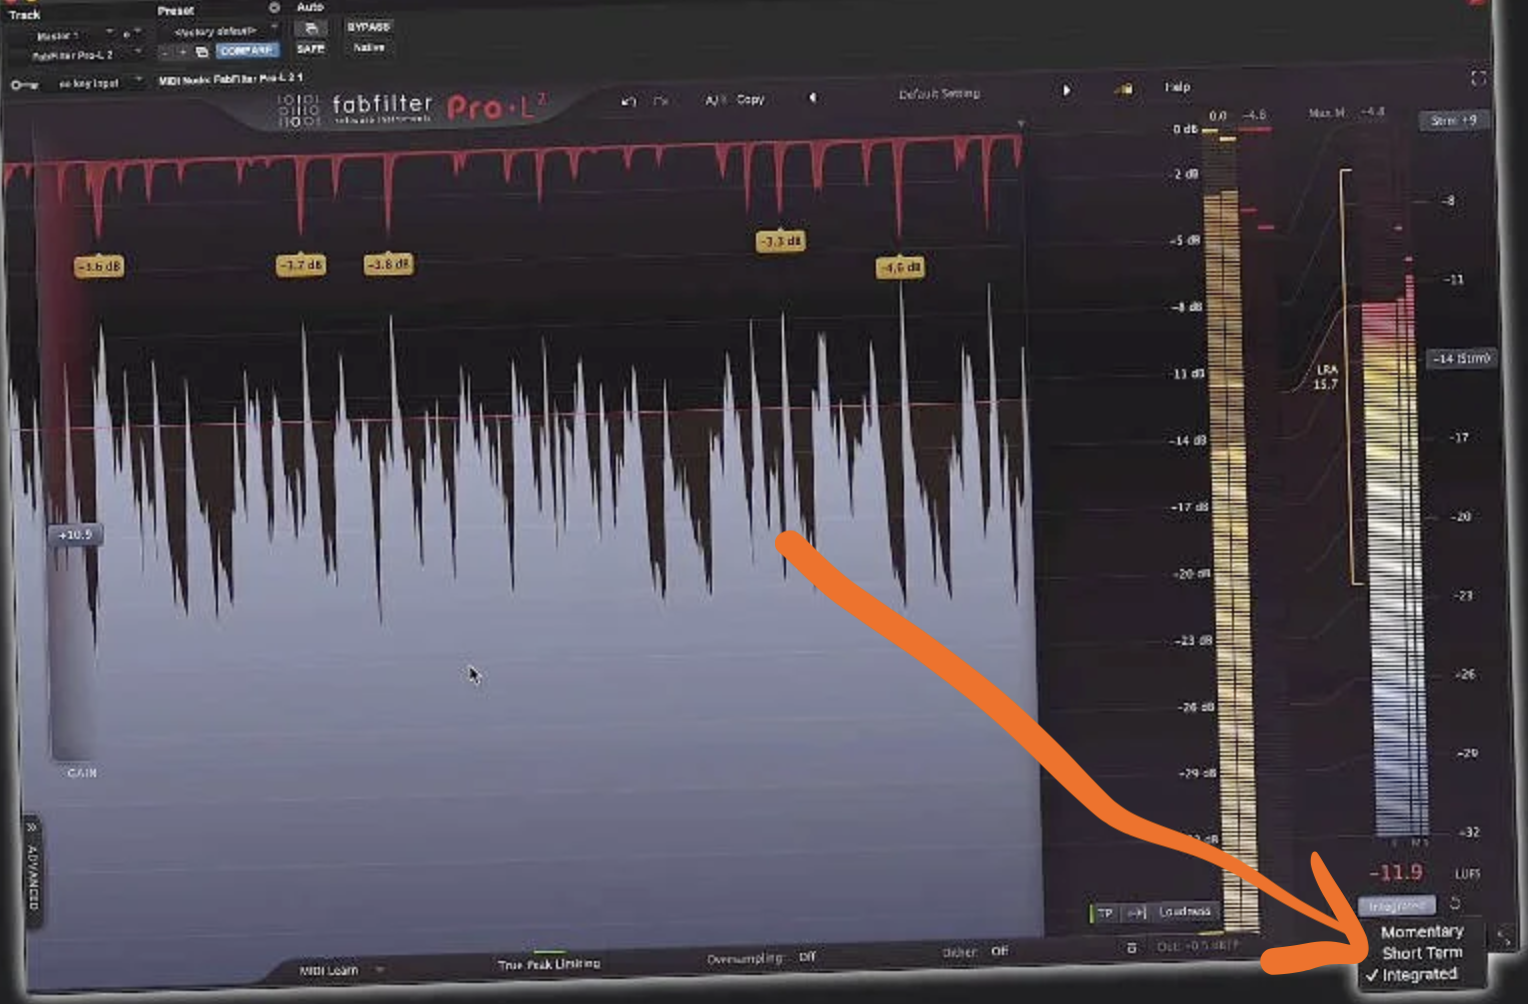This screenshot has height=1004, width=1528.
Task: Click the -3.8 dB peak label
Action: pos(389,264)
